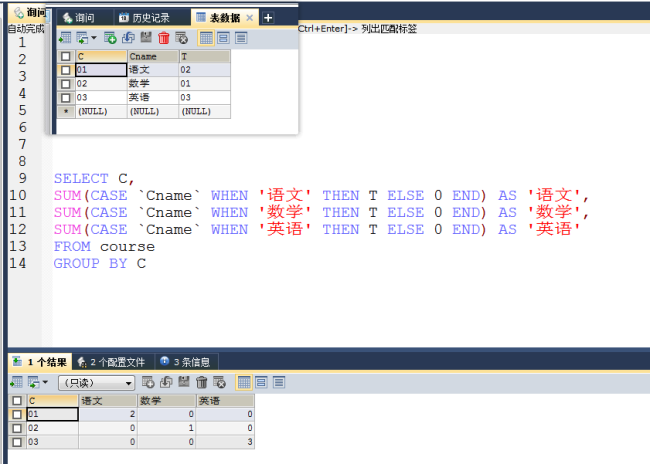Image resolution: width=650 pixels, height=464 pixels.
Task: Open the export dropdown arrow in table data toolbar
Action: click(x=94, y=38)
